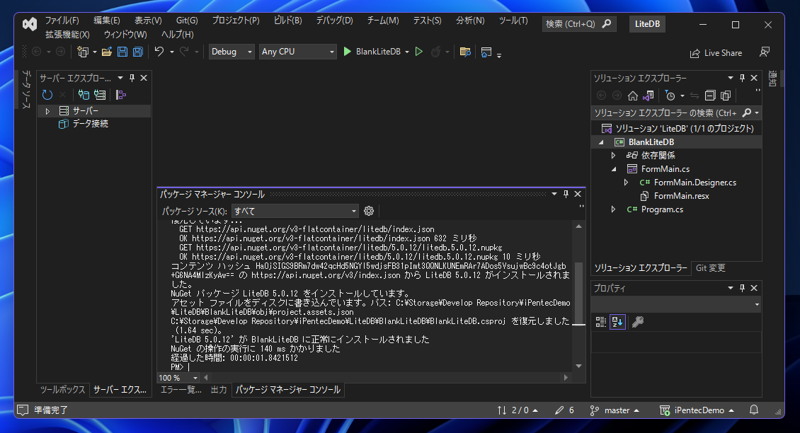Open notifications bell in status bar
The height and width of the screenshot is (433, 800).
pyautogui.click(x=754, y=410)
